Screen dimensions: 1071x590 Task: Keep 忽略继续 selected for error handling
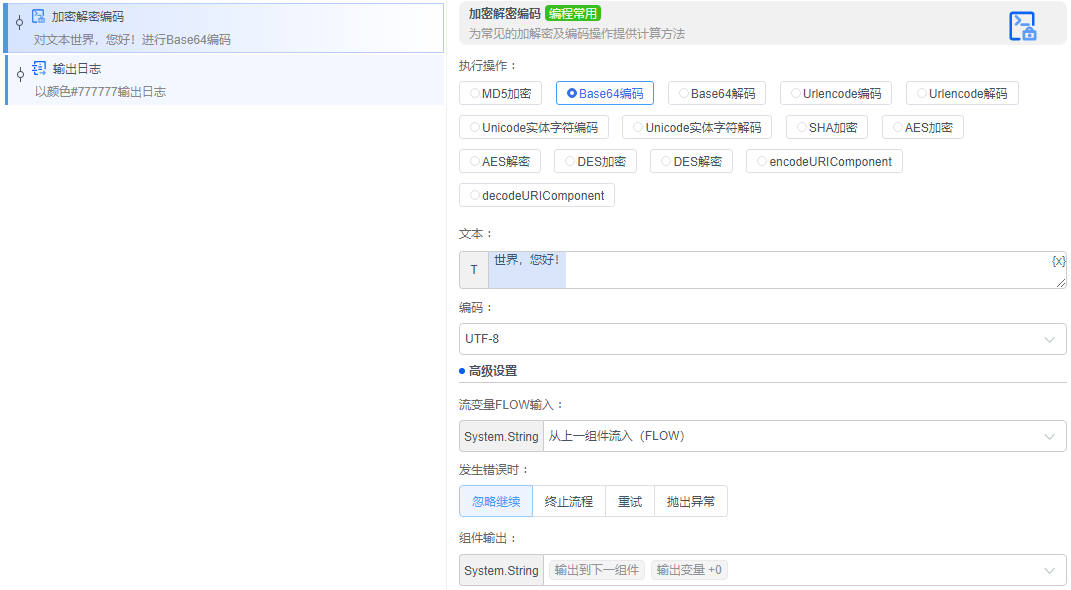tap(495, 501)
